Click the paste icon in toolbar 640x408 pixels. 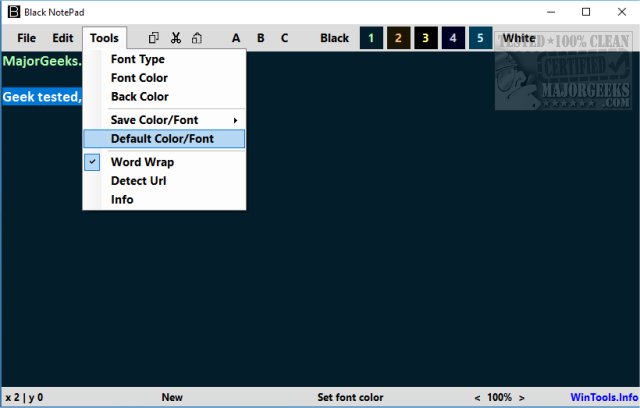(197, 38)
